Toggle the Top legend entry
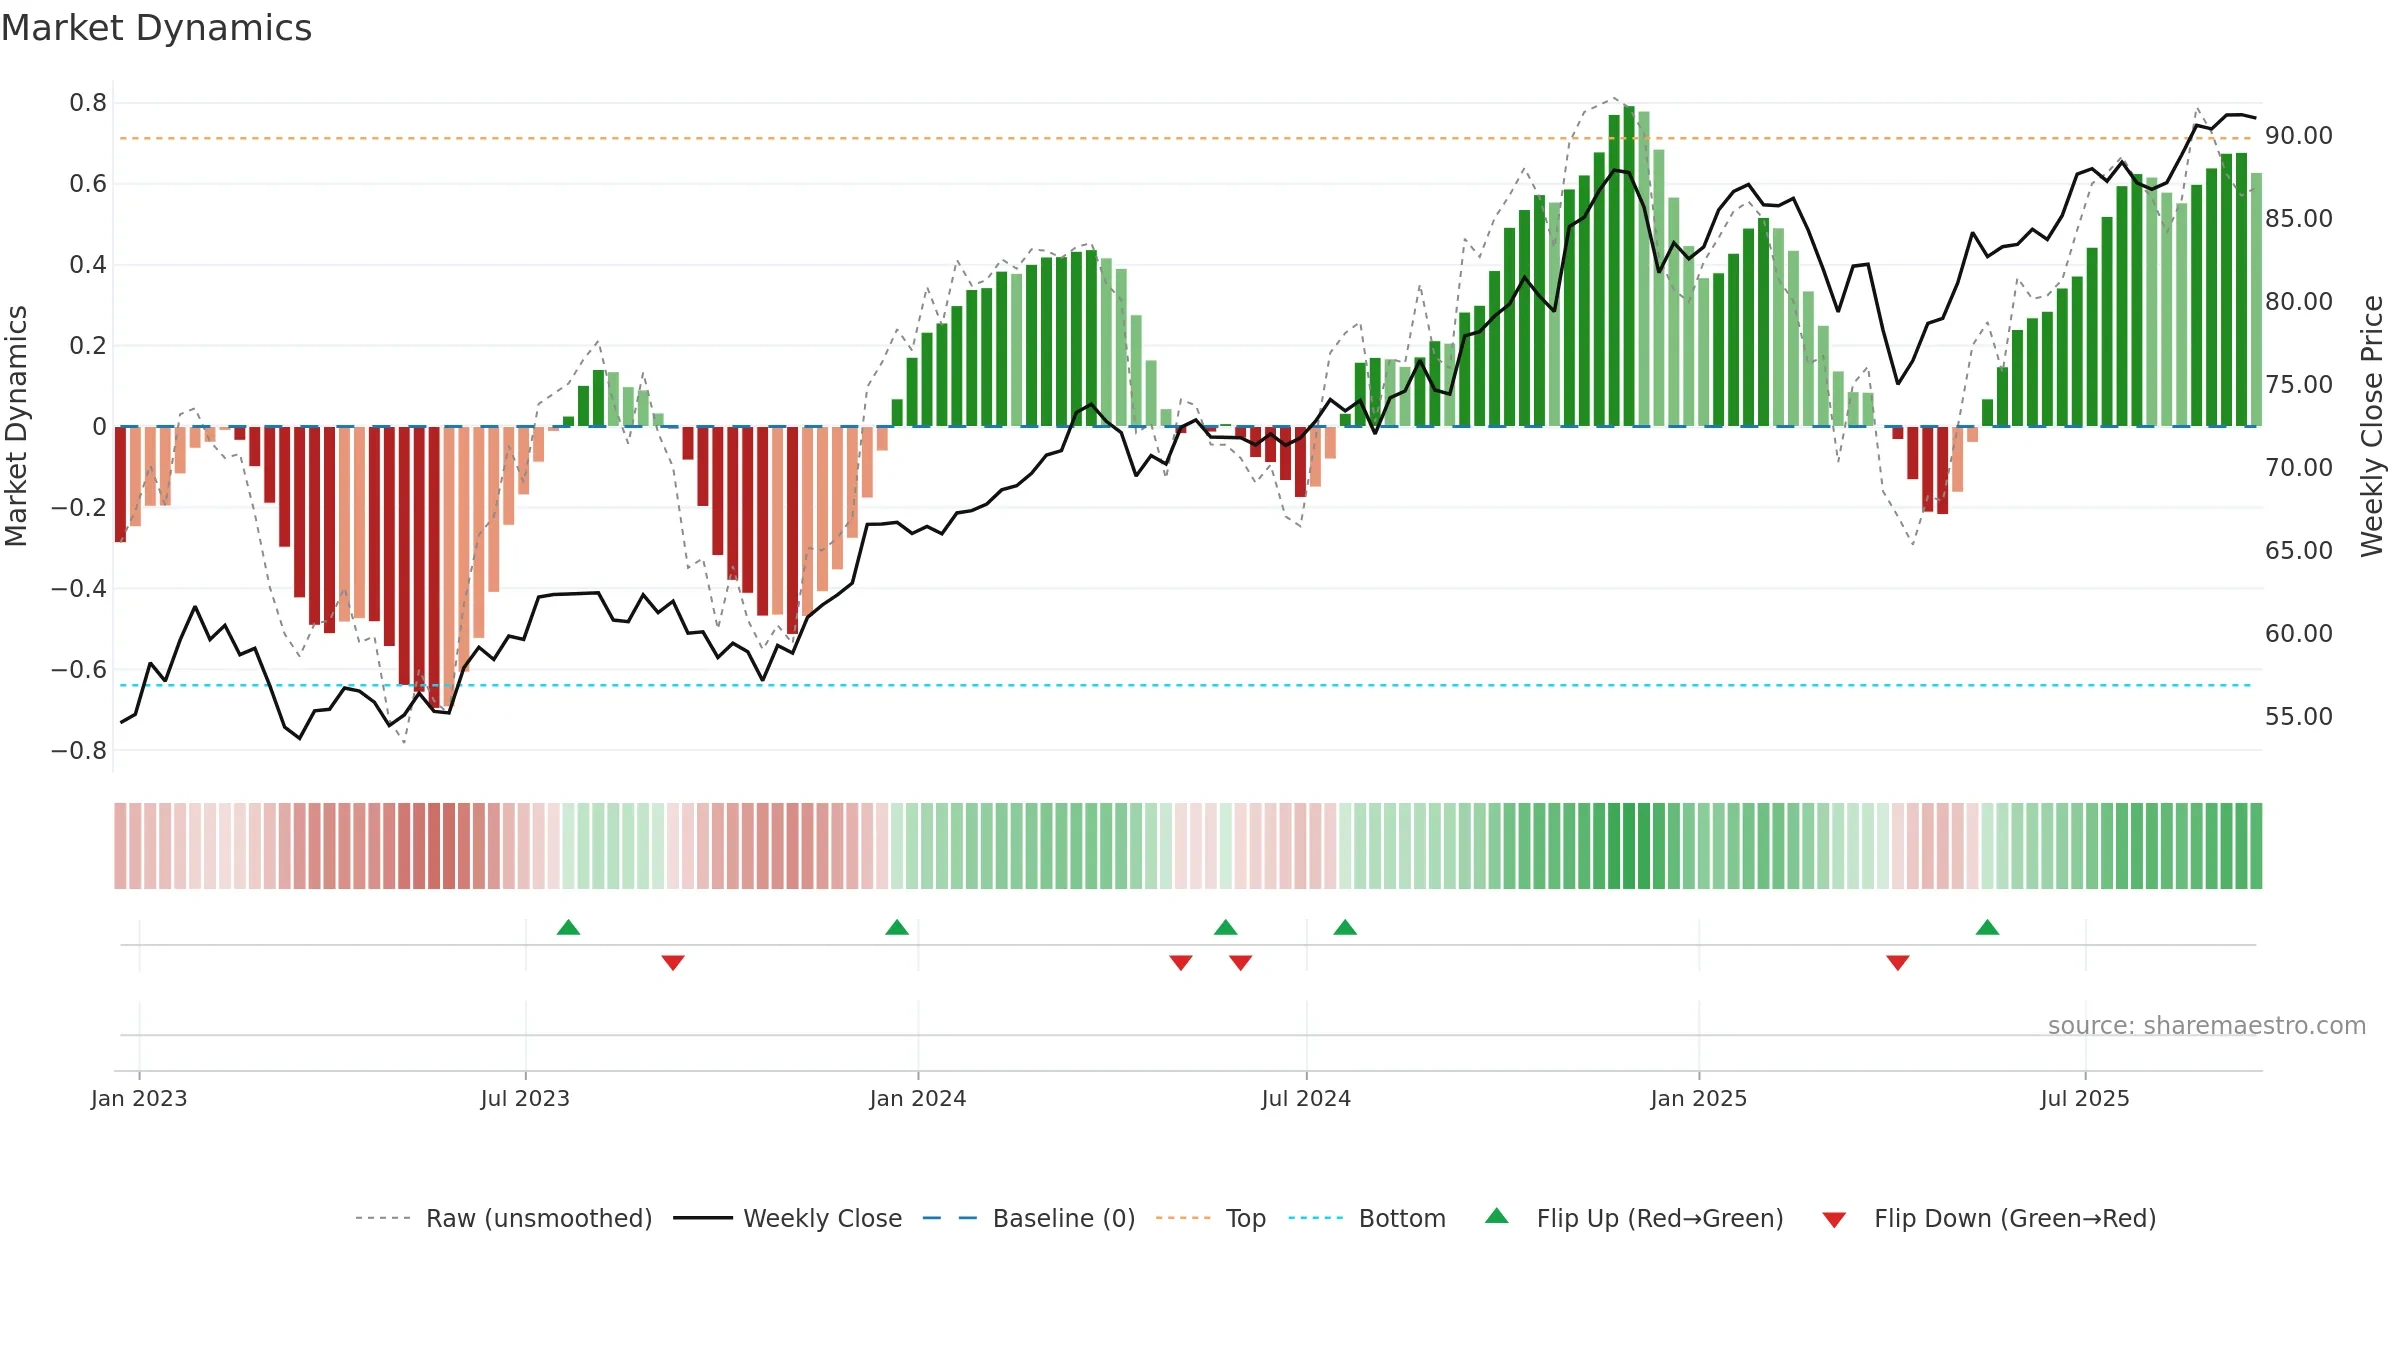The height and width of the screenshot is (1350, 2400). 1210,1218
